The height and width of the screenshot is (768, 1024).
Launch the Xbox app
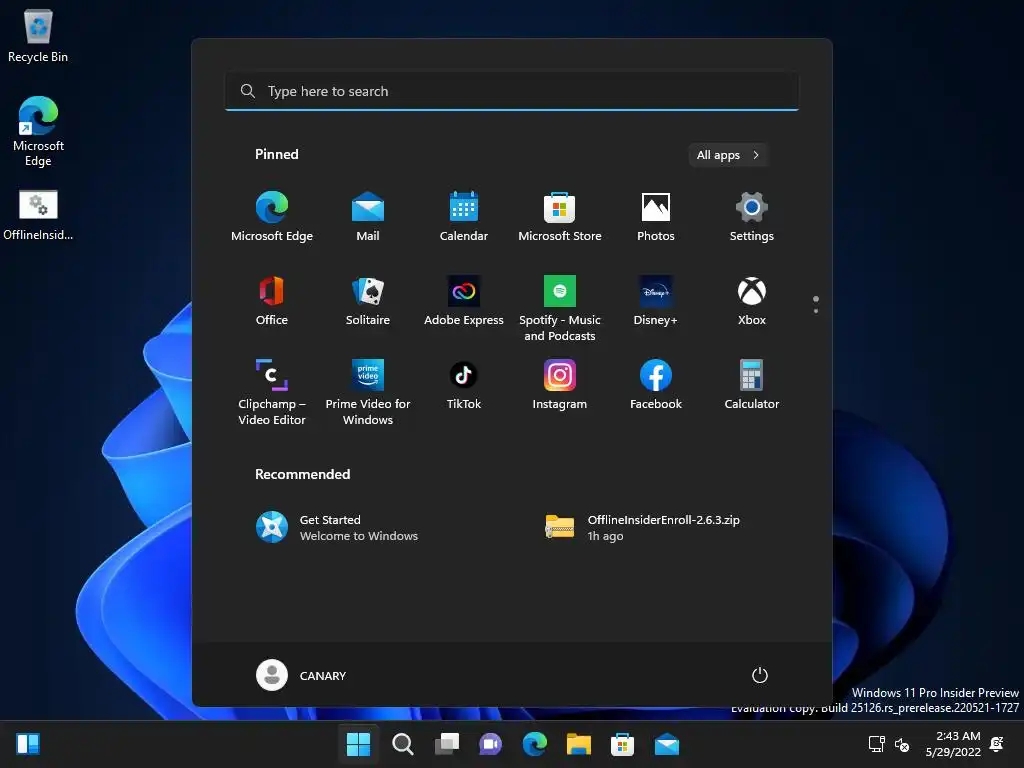(752, 300)
